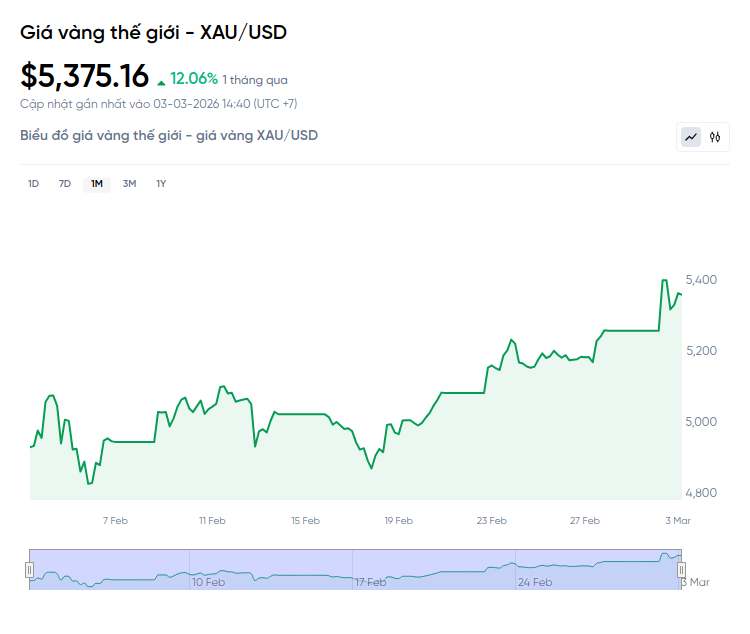The width and height of the screenshot is (750, 634).
Task: Select the 1M time range
Action: [97, 184]
